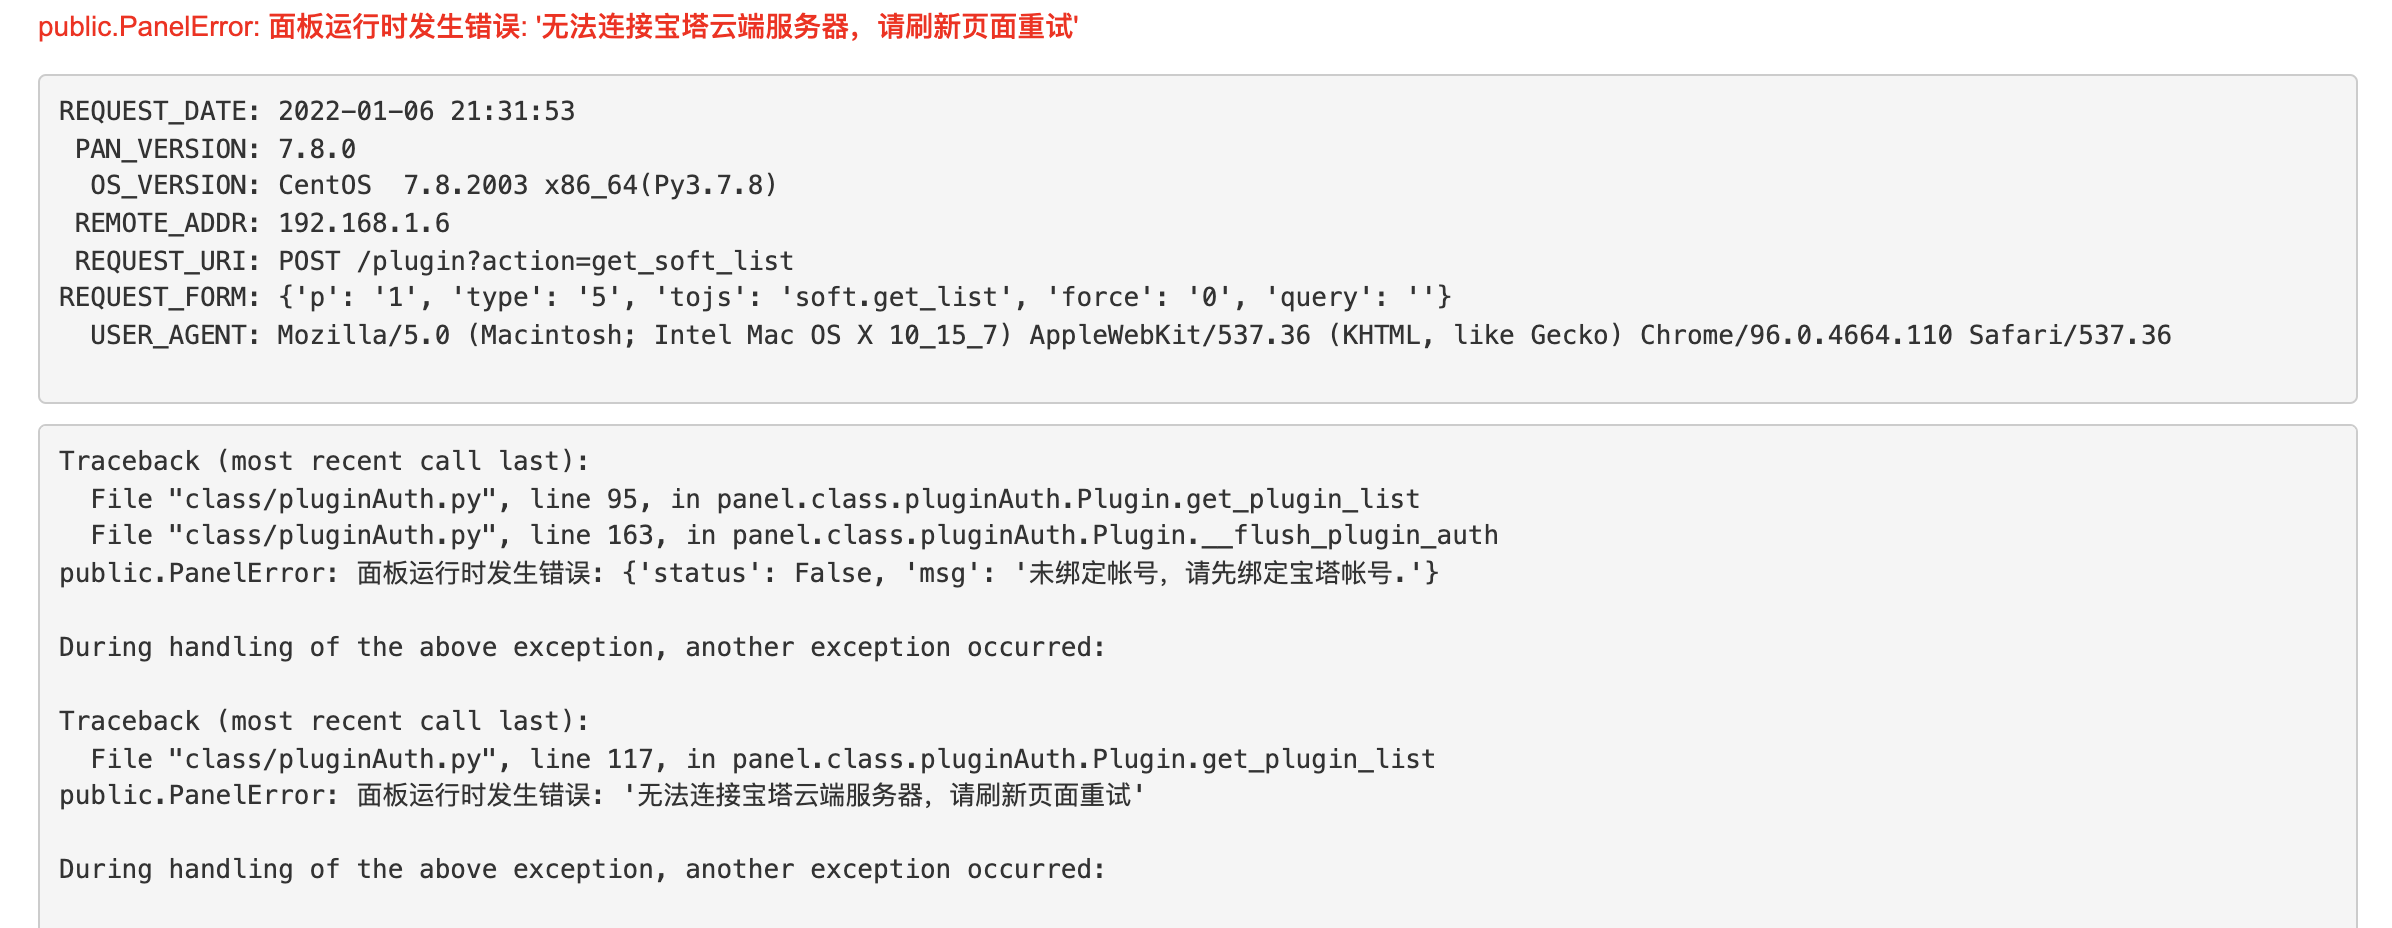
Task: Click the second Traceback (most recent call last) line
Action: click(x=325, y=721)
